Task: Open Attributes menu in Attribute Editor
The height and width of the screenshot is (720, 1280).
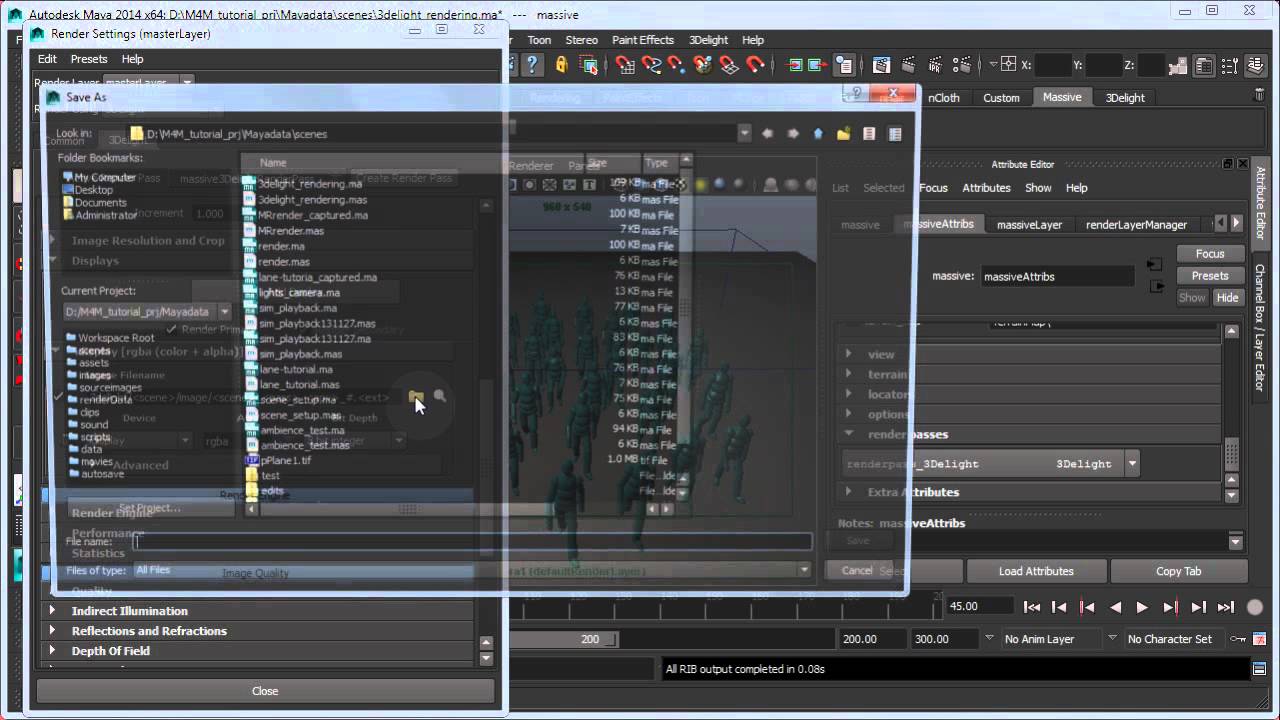Action: point(986,188)
